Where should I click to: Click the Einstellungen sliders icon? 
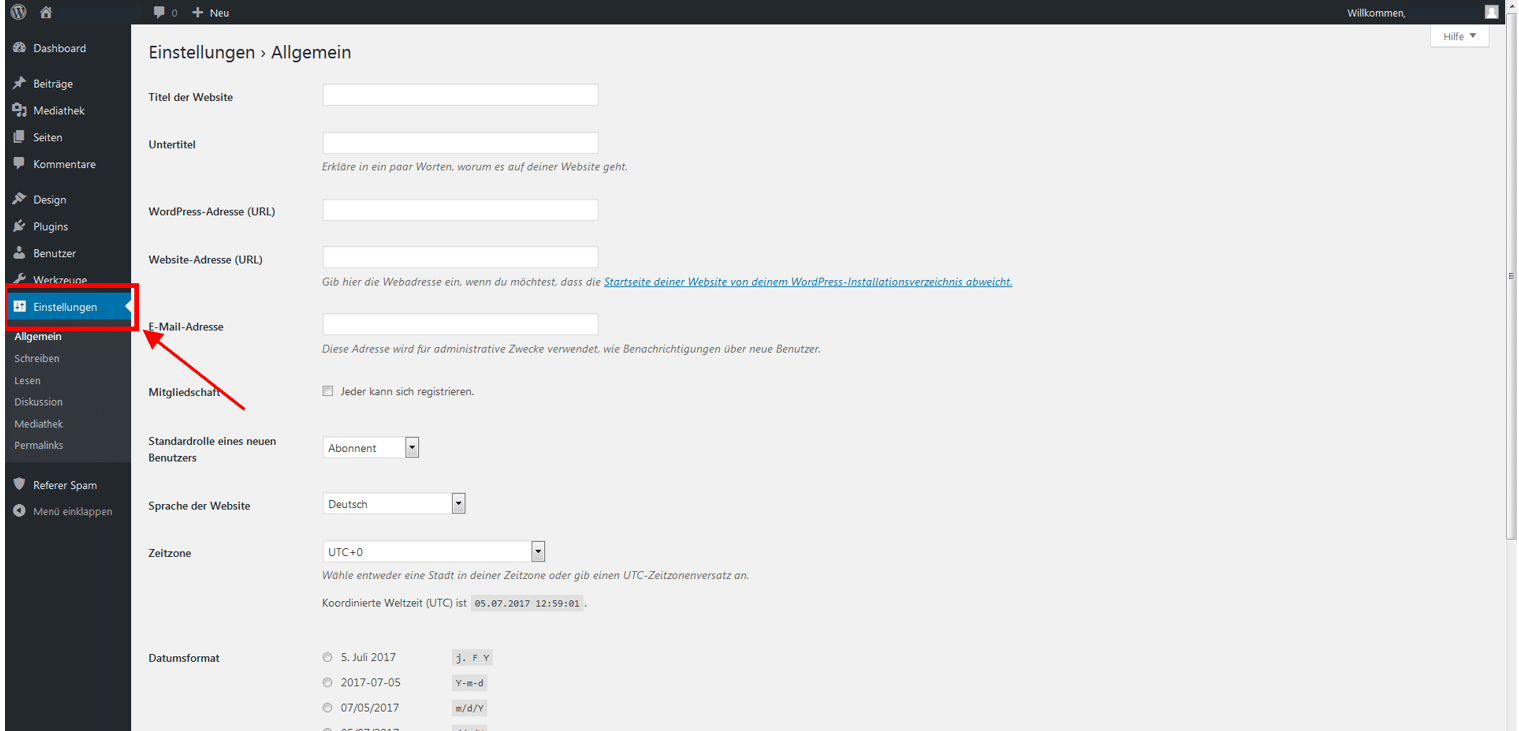19,307
